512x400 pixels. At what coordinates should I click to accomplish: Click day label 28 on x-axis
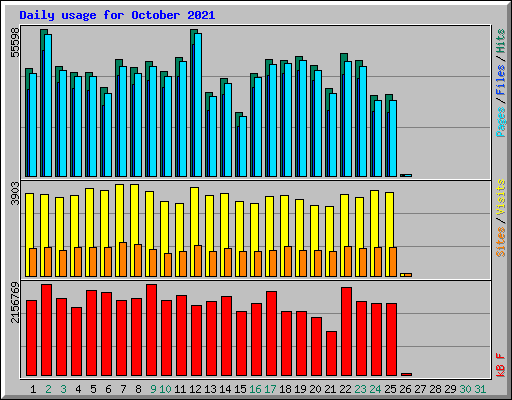435,389
